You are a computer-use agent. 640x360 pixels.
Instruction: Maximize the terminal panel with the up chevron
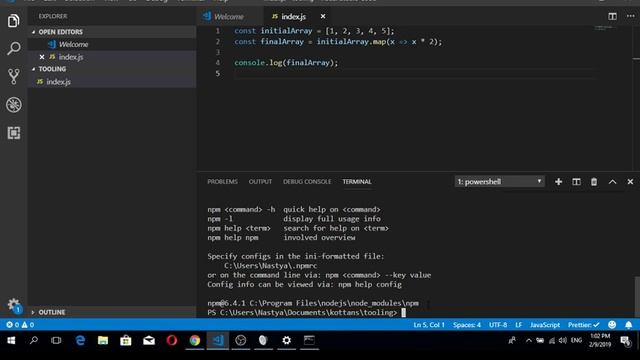click(612, 182)
